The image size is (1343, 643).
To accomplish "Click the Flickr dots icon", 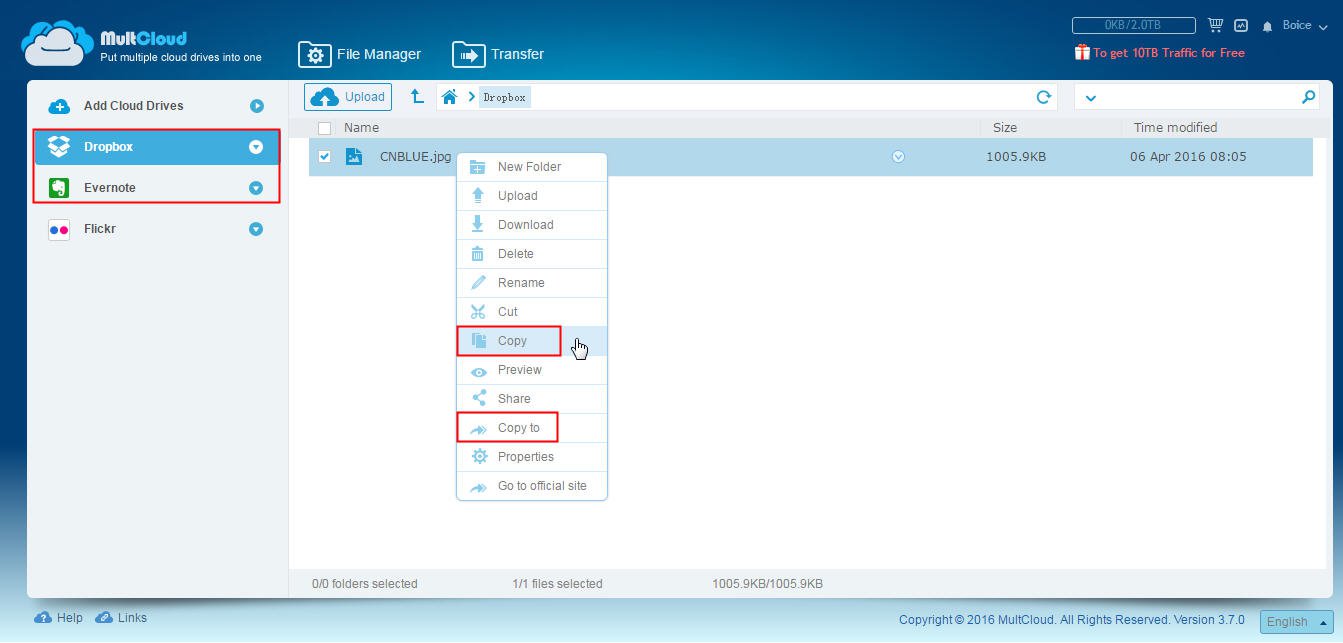I will [59, 229].
